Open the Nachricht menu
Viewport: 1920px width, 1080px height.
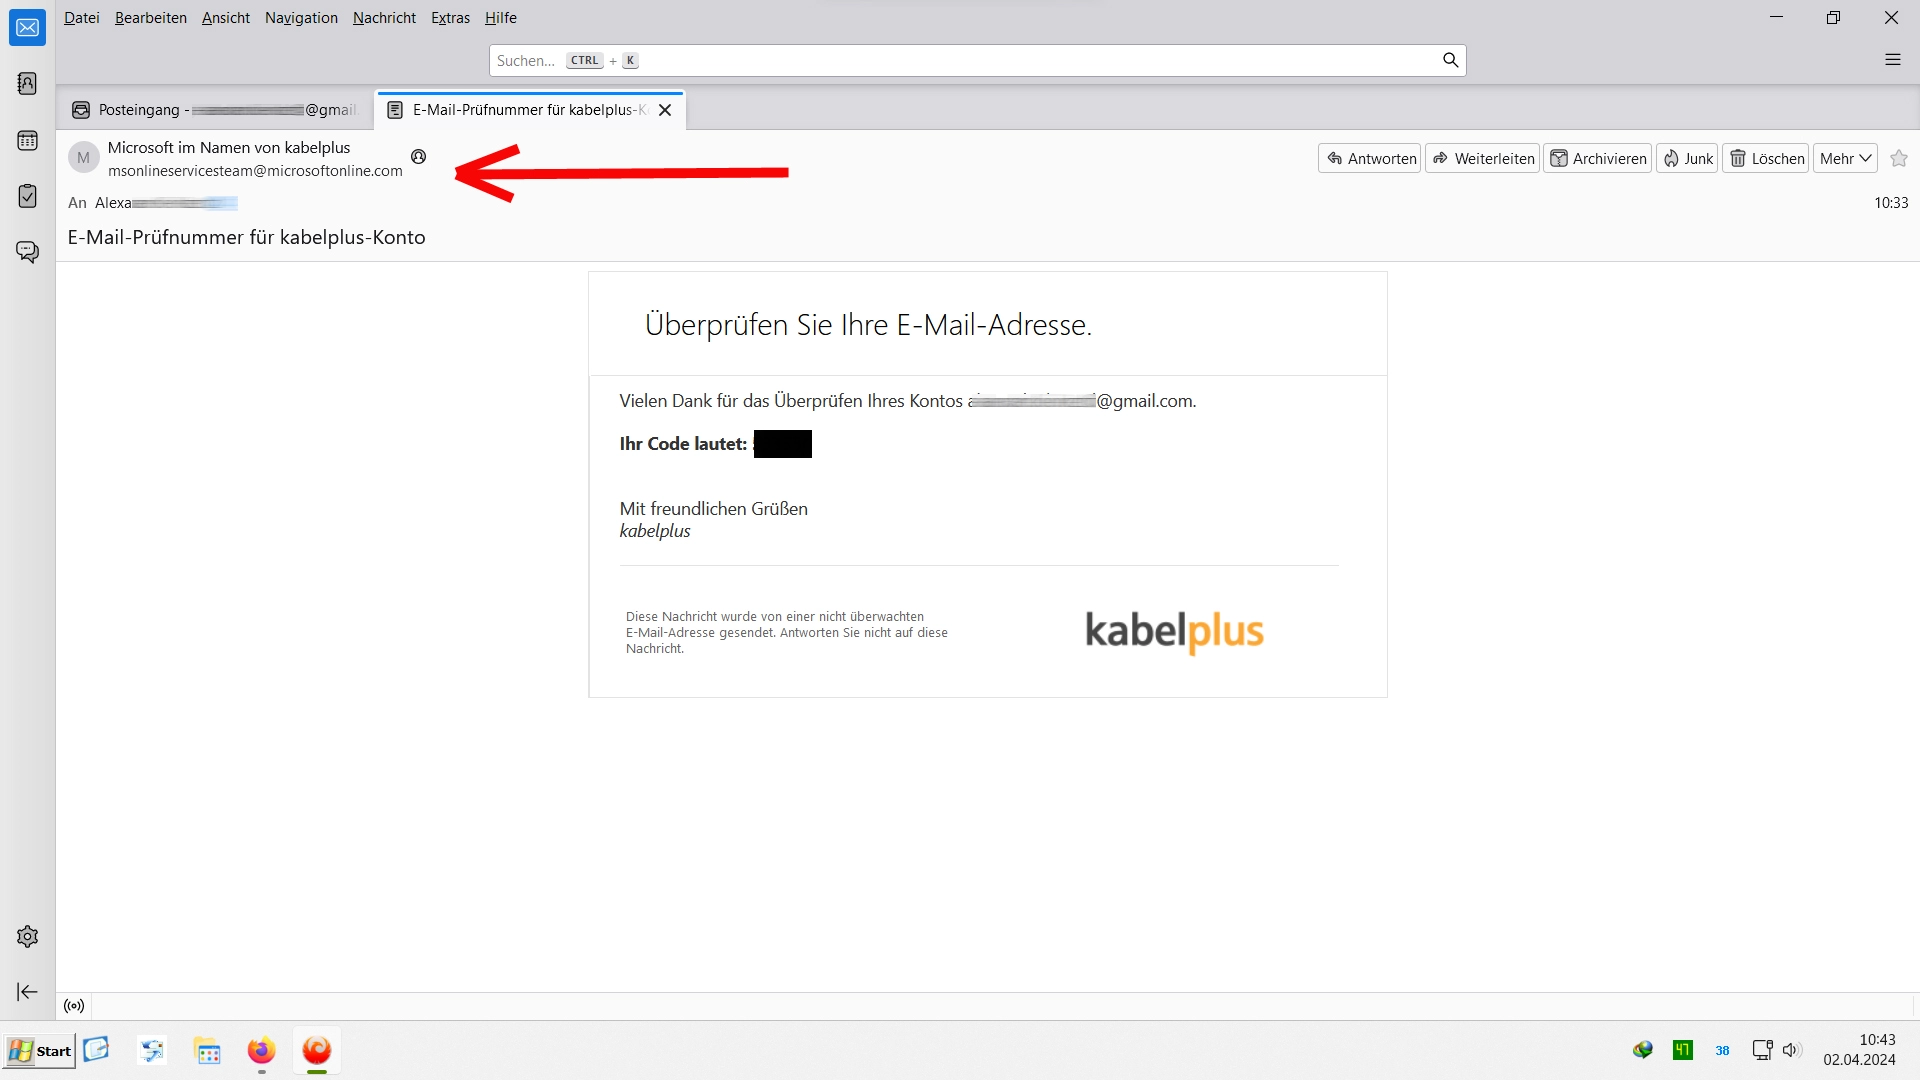[x=384, y=18]
